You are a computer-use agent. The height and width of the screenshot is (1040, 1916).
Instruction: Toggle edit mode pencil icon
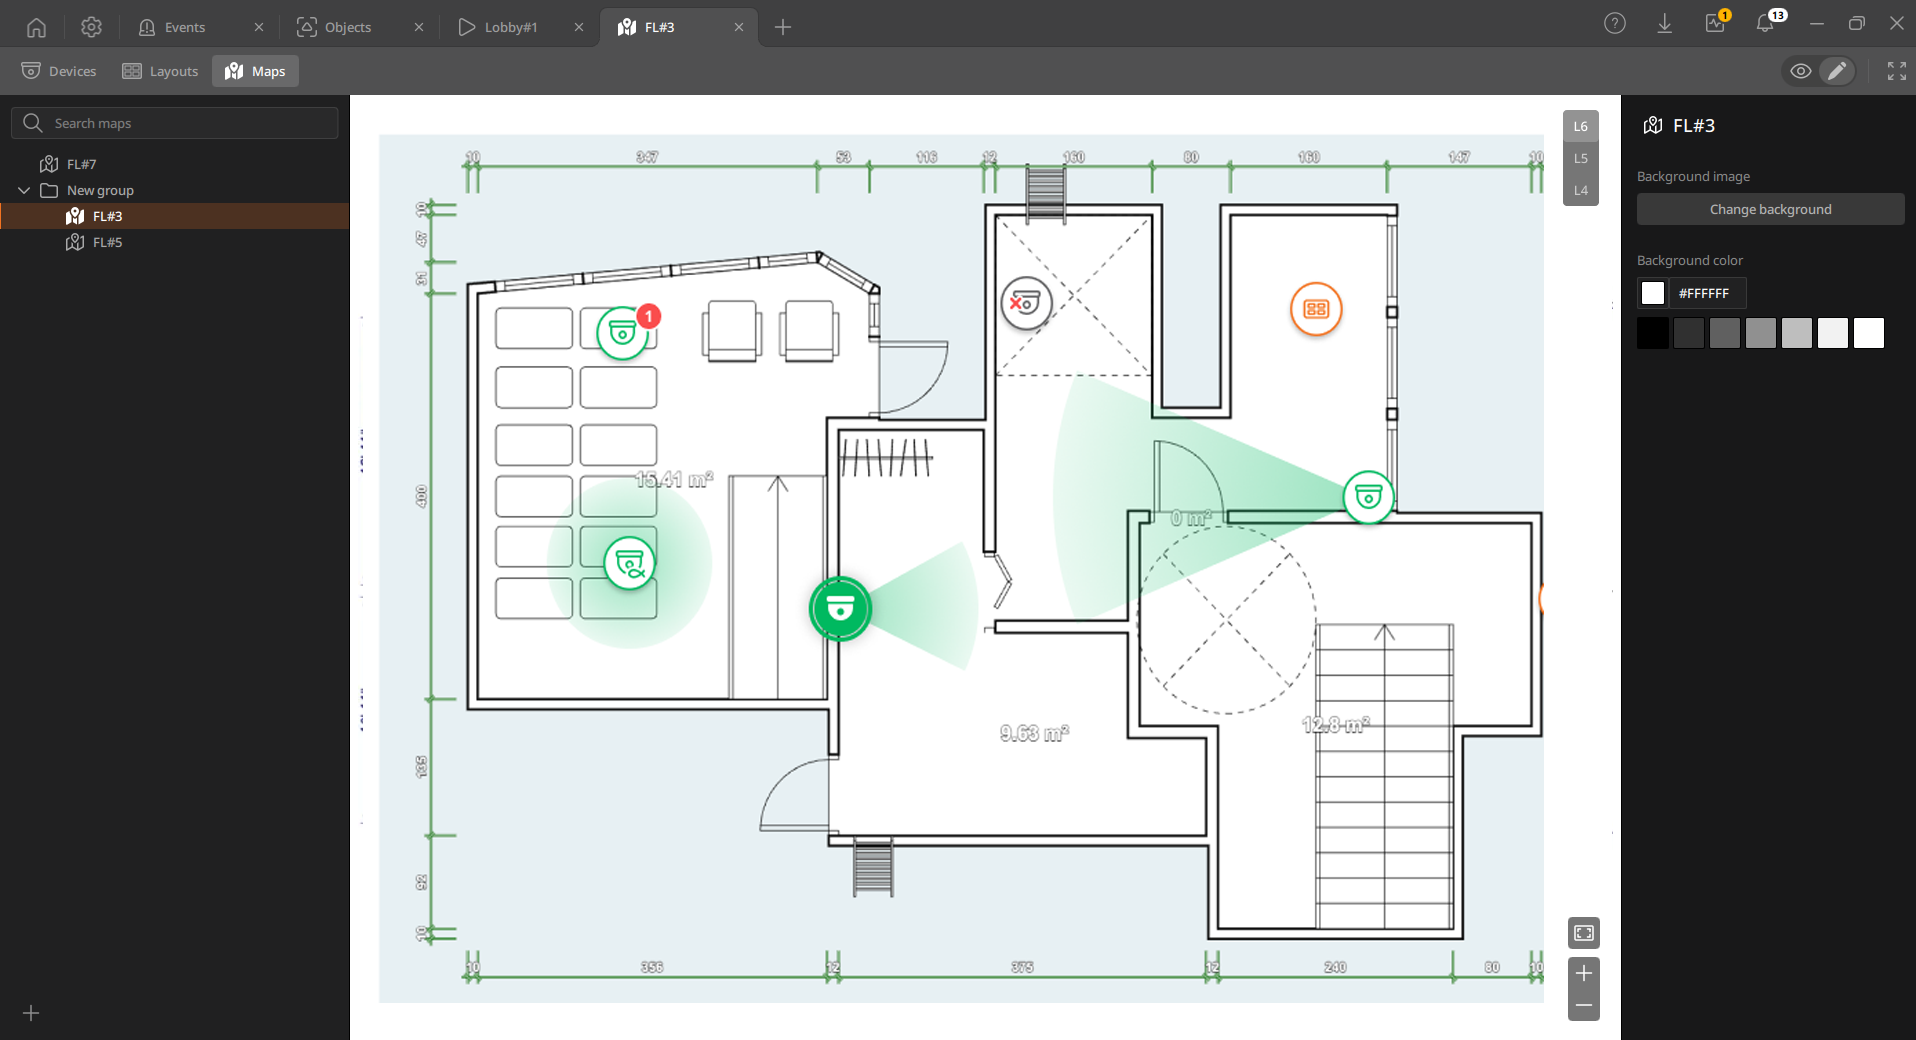click(1837, 71)
